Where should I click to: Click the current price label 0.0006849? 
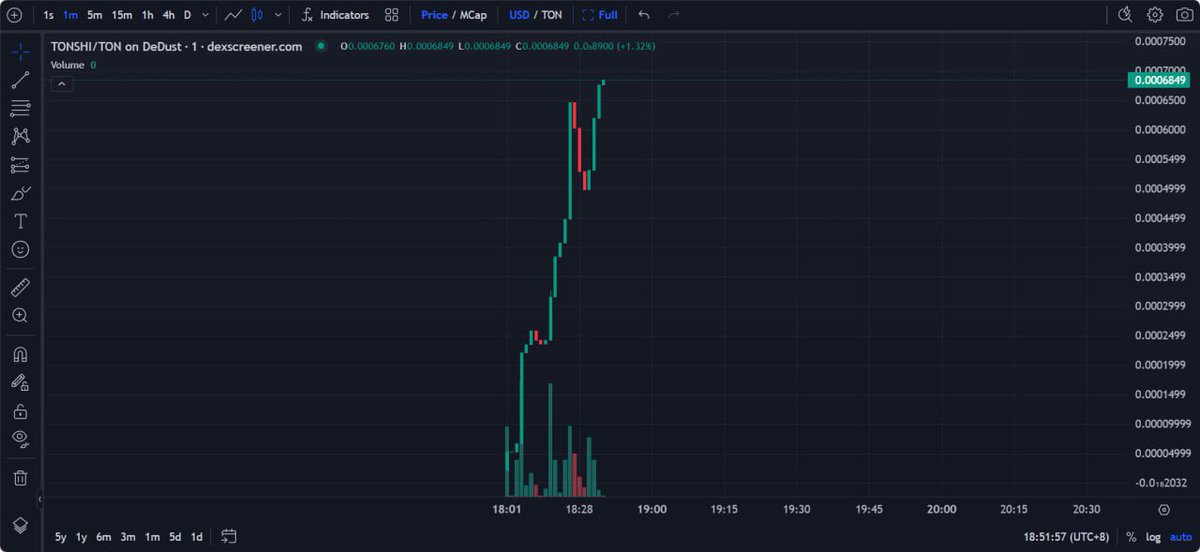[x=1160, y=80]
